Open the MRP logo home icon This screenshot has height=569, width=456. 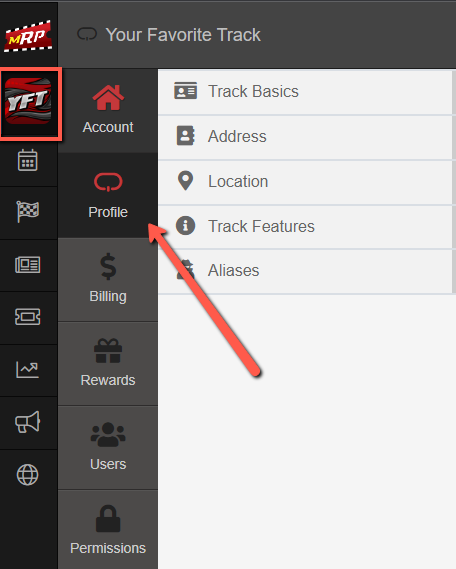coord(28,36)
